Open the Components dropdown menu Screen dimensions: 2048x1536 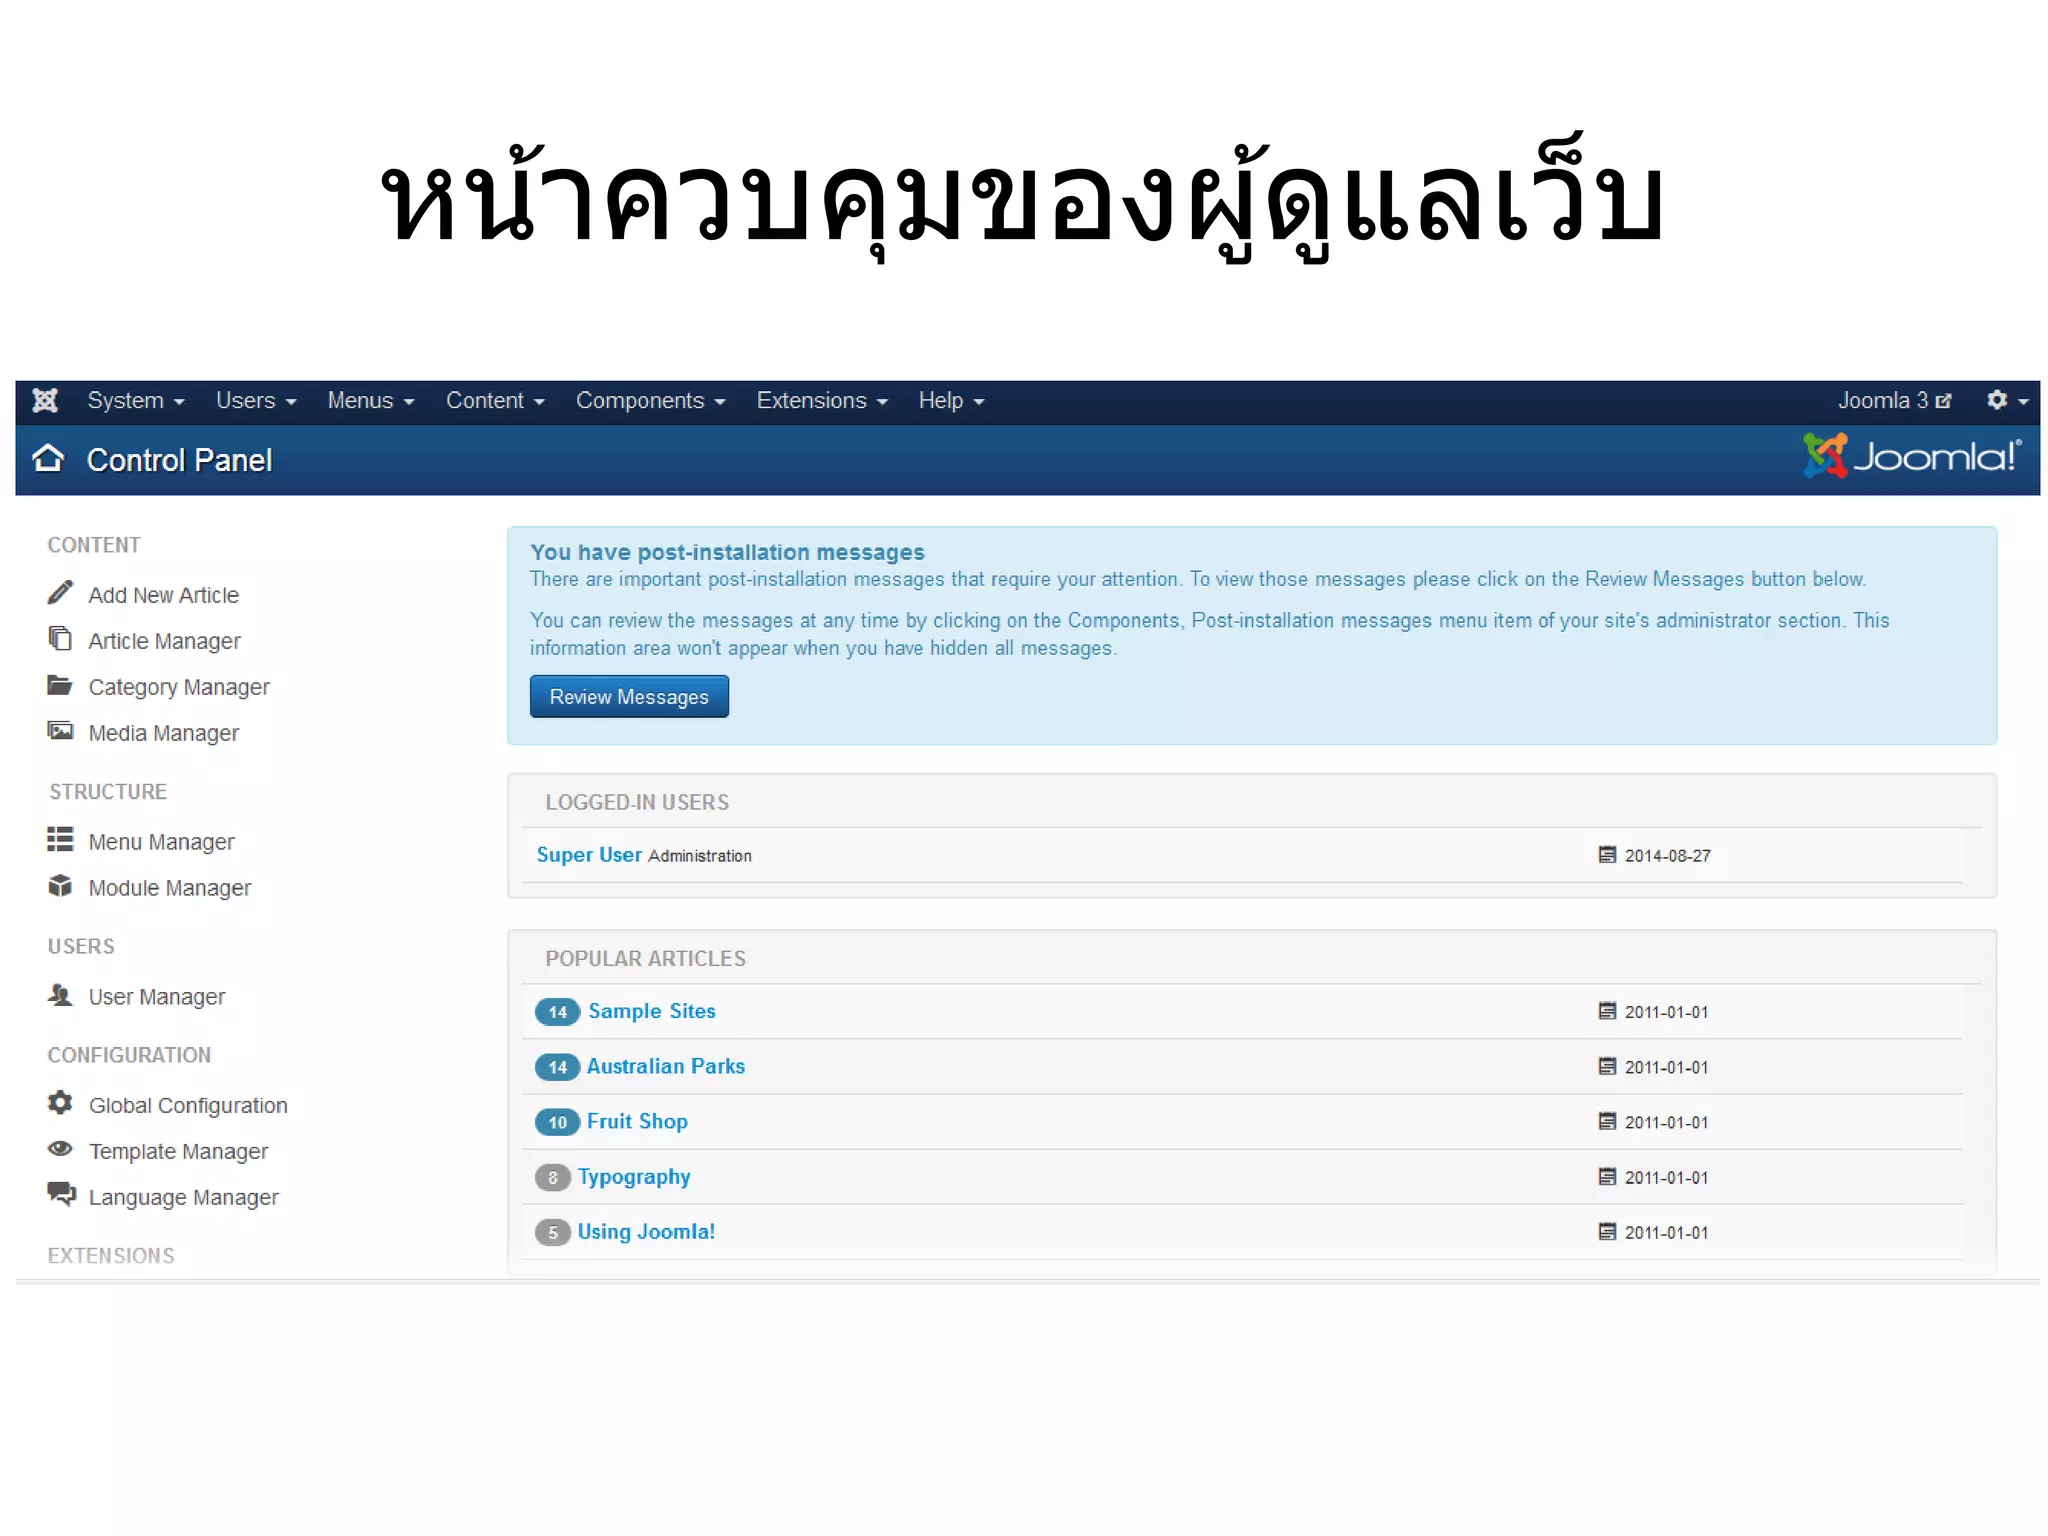tap(650, 400)
